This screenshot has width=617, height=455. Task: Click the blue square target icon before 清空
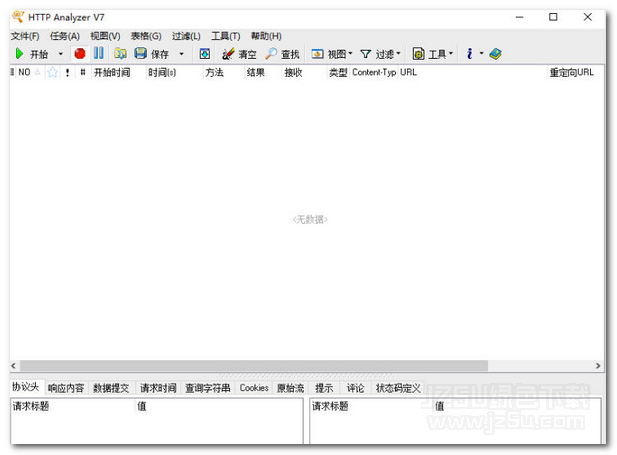point(205,54)
